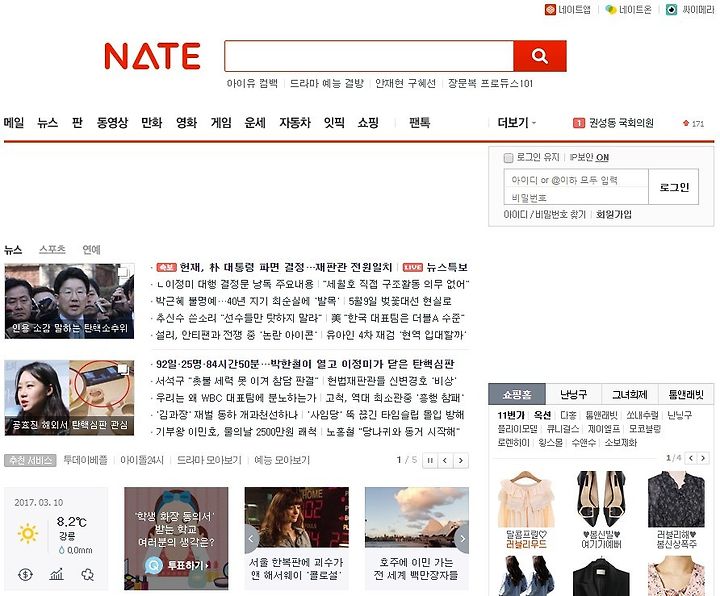This screenshot has width=720, height=596.
Task: Open 옥션 shopping link
Action: [542, 415]
